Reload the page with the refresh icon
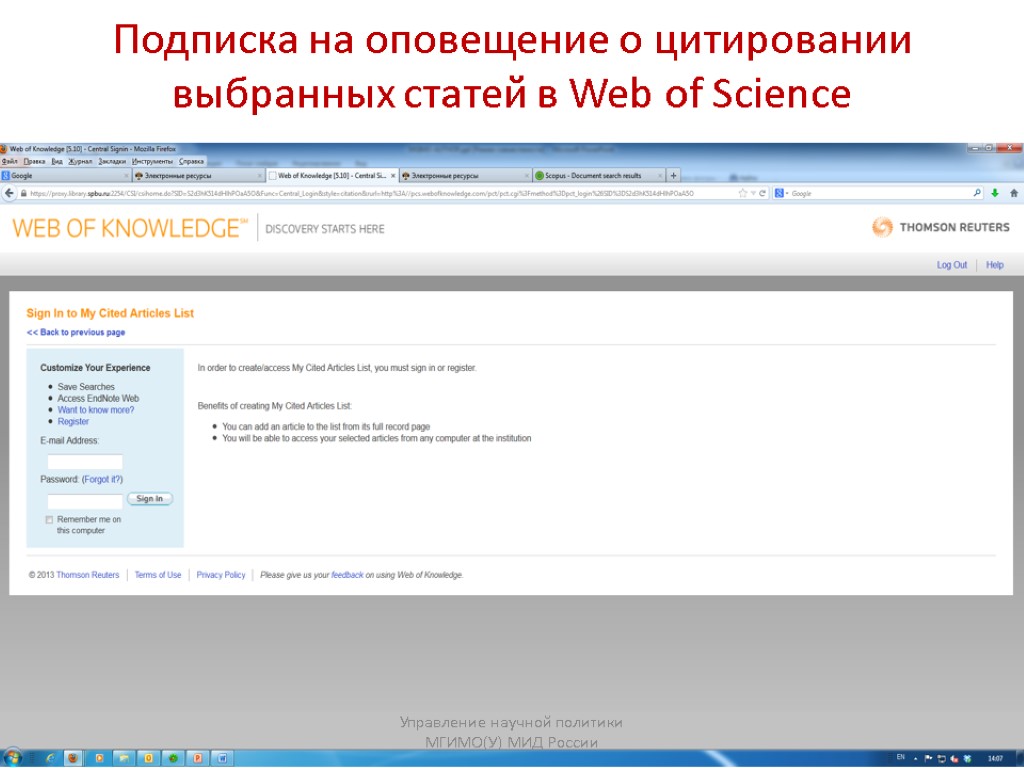 click(762, 193)
